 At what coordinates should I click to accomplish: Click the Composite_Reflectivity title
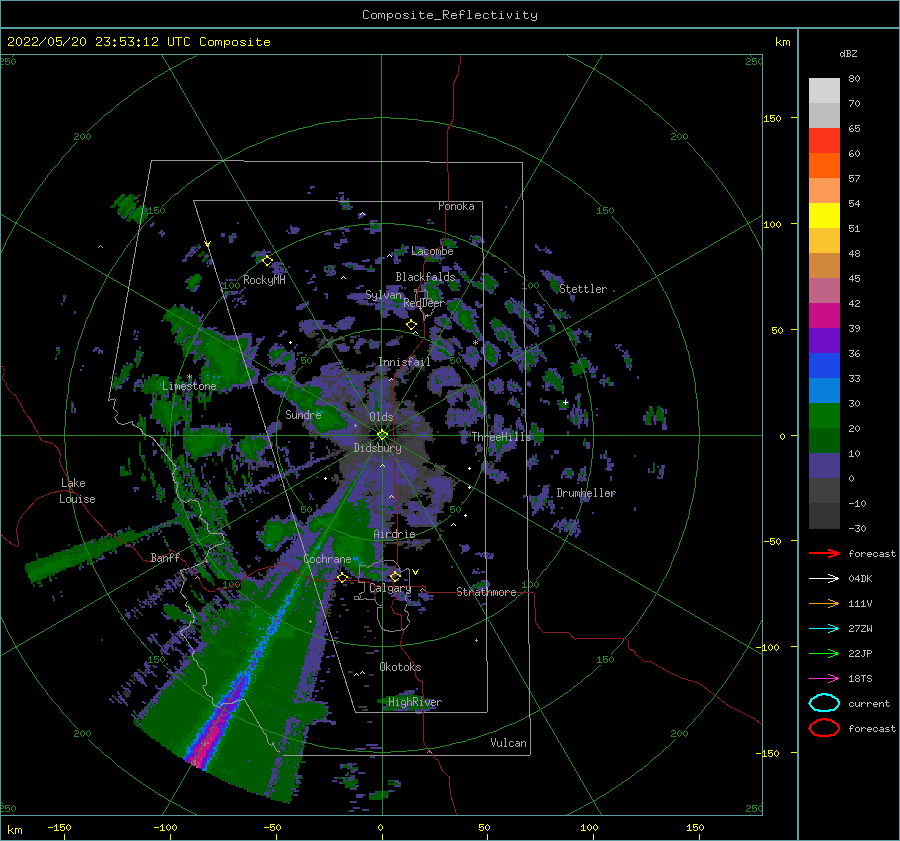tap(449, 15)
